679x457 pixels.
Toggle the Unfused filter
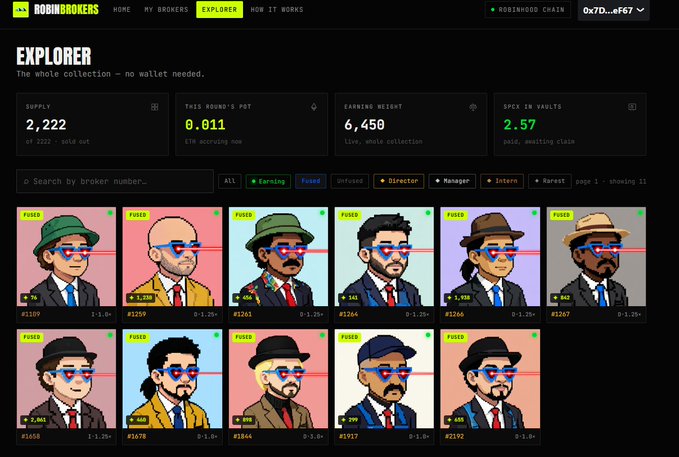350,181
